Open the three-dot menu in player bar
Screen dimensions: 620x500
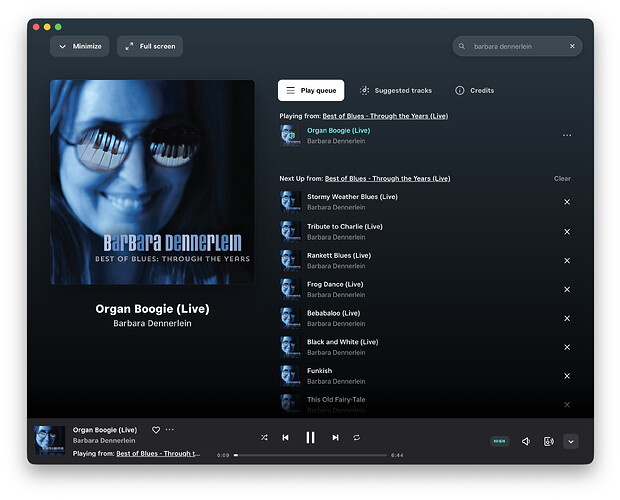170,430
